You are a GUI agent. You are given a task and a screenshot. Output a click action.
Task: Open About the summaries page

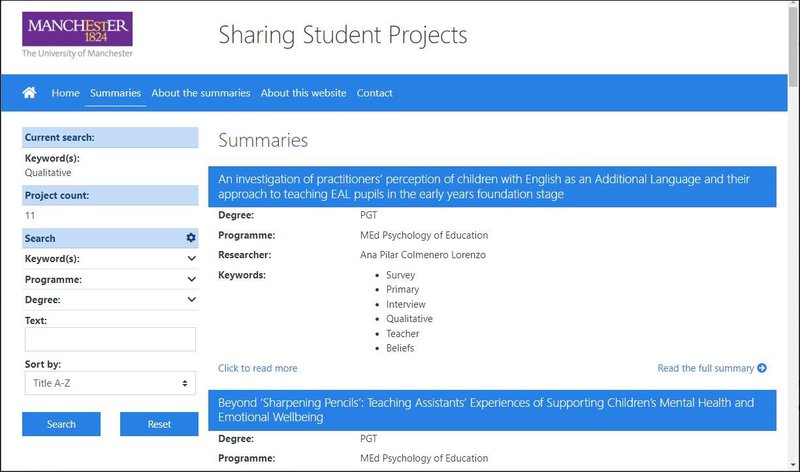coord(200,93)
